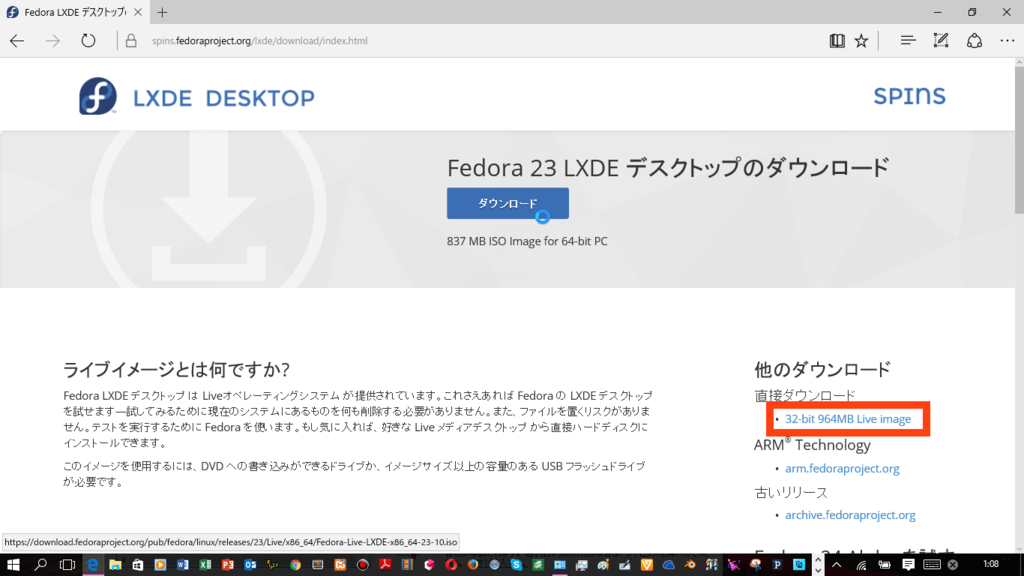This screenshot has height=576, width=1024.
Task: Click the 1:08 system clock
Action: [991, 564]
